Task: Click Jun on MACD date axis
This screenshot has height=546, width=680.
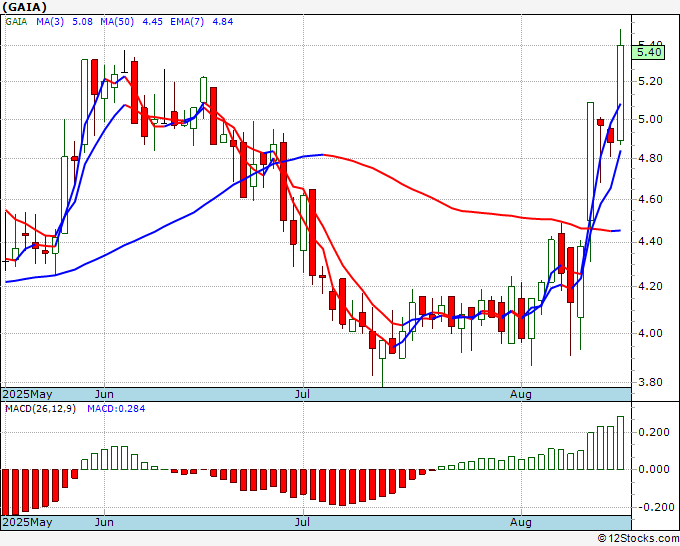Action: [x=104, y=522]
